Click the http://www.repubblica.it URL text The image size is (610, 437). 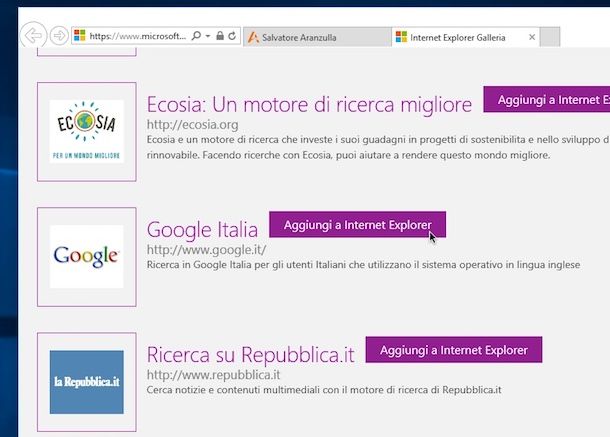coord(213,375)
